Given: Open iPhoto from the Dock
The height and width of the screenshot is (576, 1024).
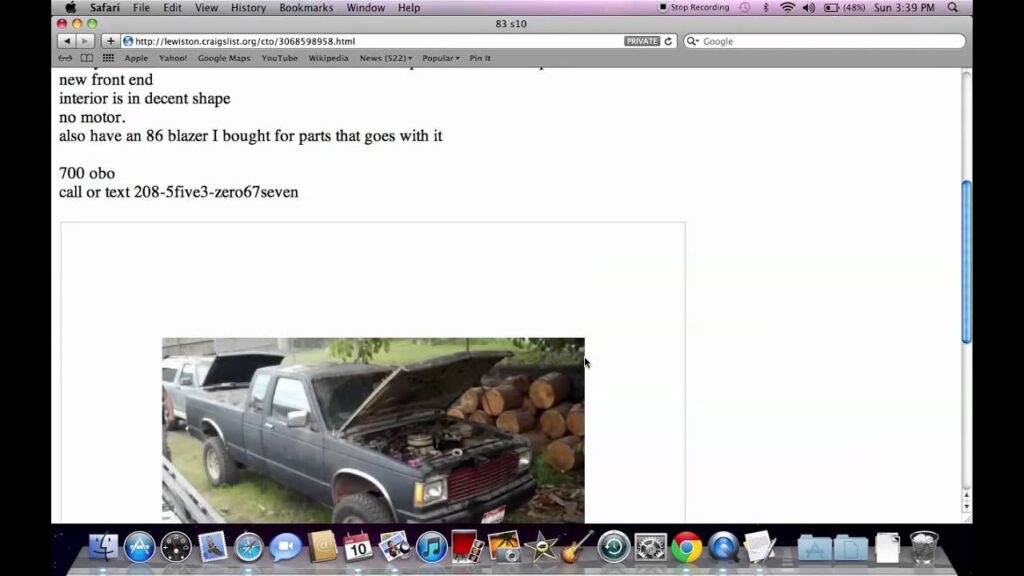Looking at the screenshot, I should pos(394,547).
